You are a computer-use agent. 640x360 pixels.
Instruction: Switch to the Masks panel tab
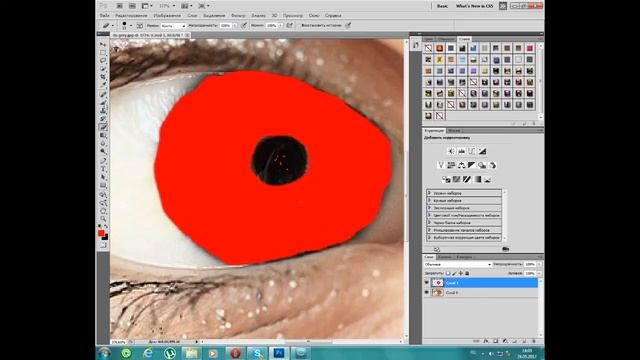point(454,131)
